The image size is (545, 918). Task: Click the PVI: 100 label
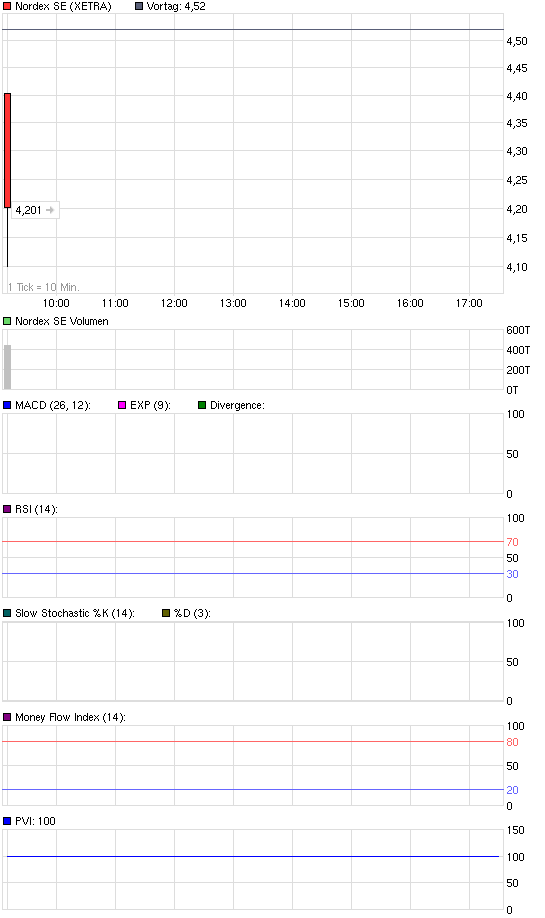(x=35, y=821)
